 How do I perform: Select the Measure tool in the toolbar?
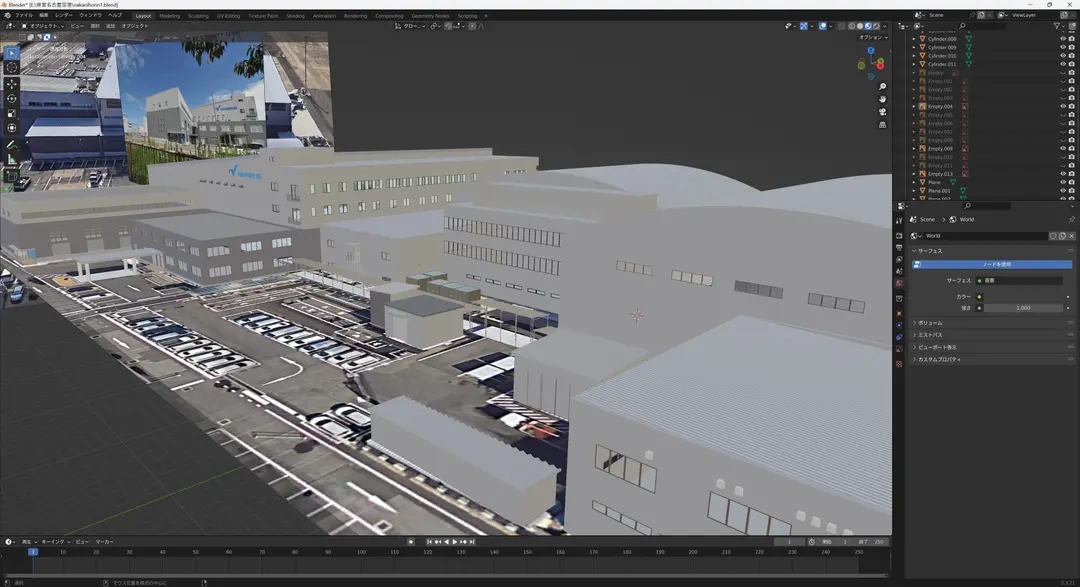click(x=12, y=160)
